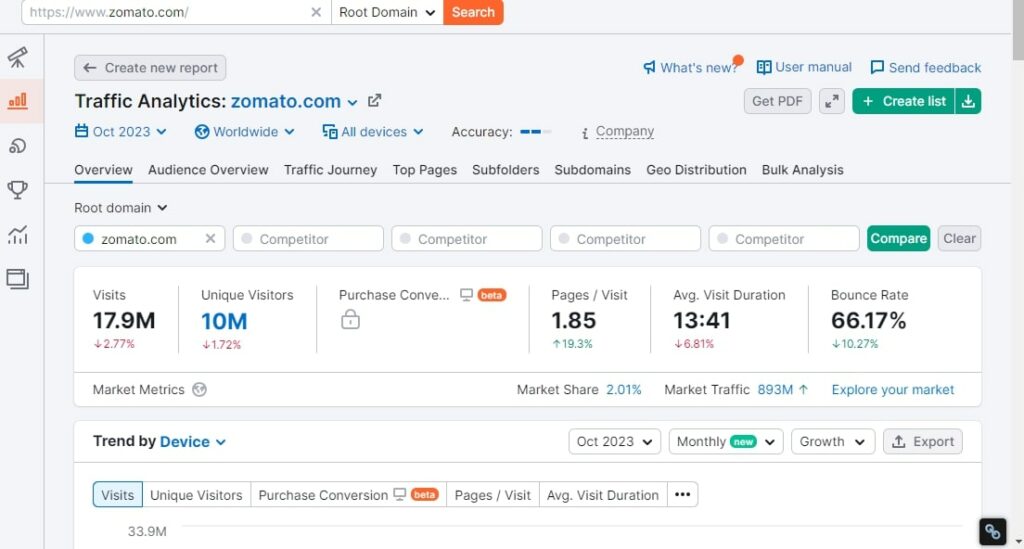Switch to the Geo Distribution tab
The width and height of the screenshot is (1024, 549).
coord(696,170)
